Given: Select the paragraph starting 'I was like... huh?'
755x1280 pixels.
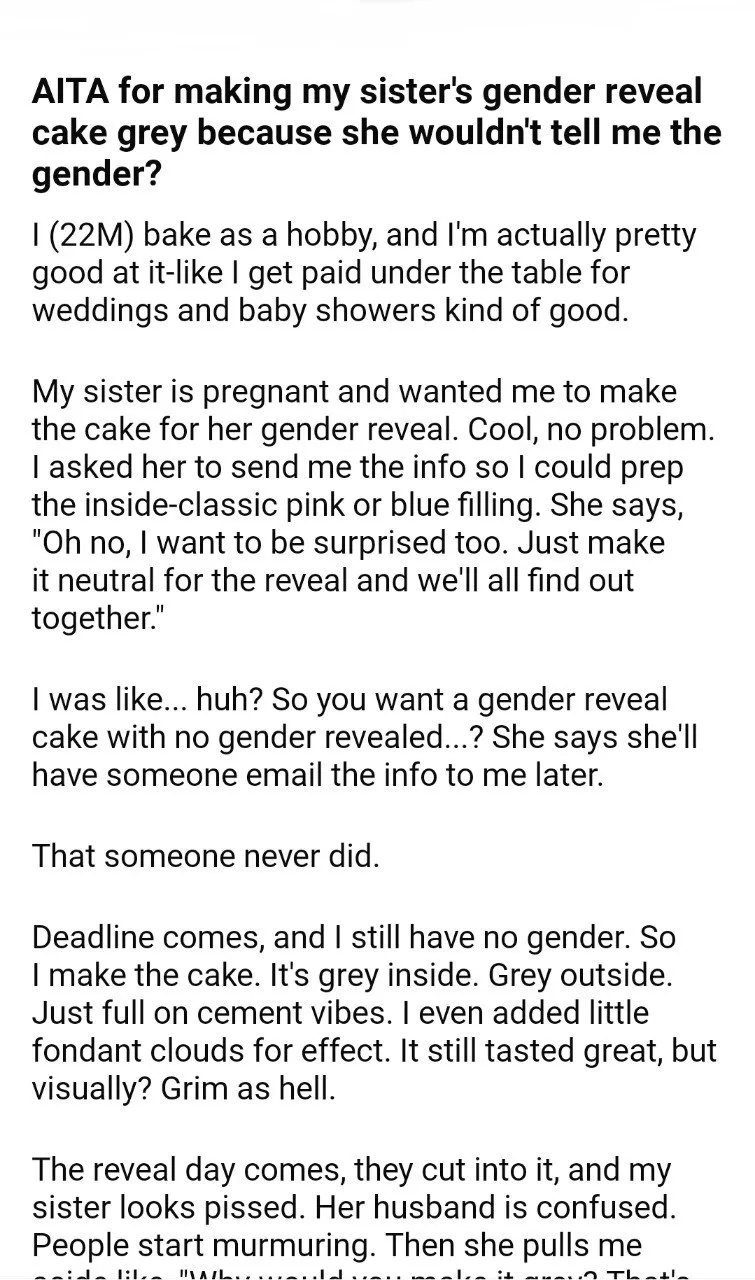Looking at the screenshot, I should click(365, 737).
